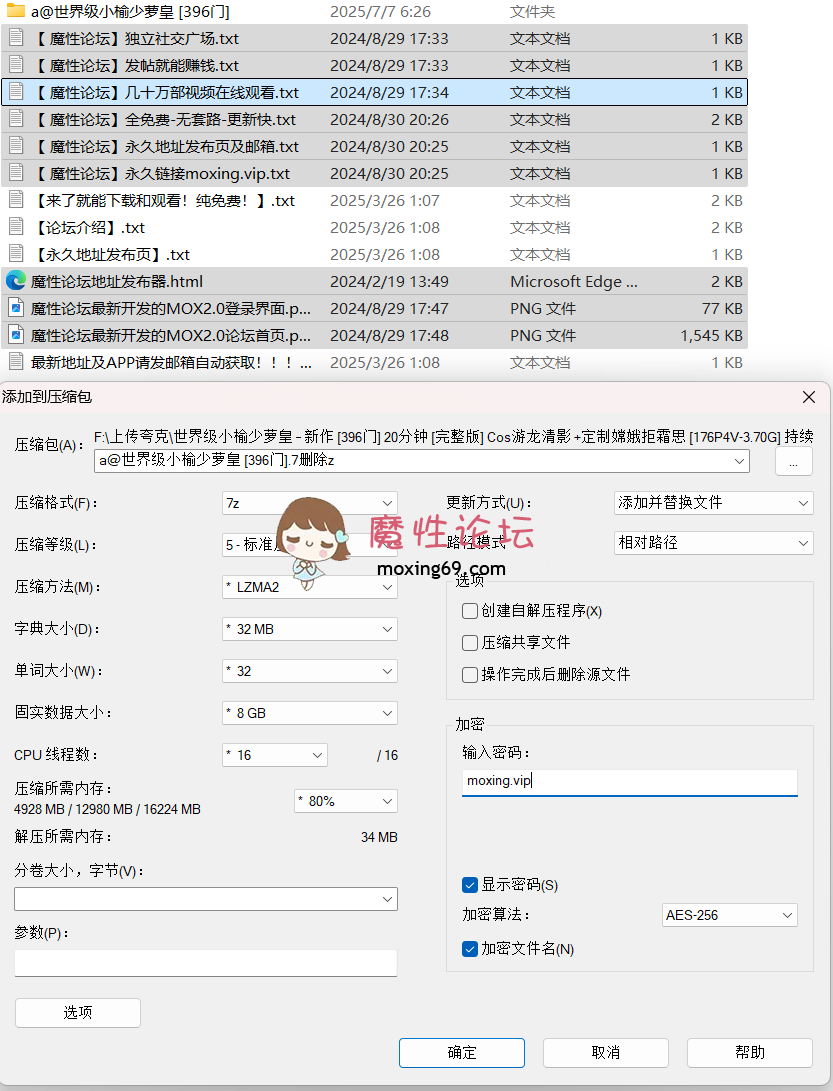833x1091 pixels.
Task: Click the folder name a@世界级小榆少萝皇 [396门]
Action: (130, 11)
